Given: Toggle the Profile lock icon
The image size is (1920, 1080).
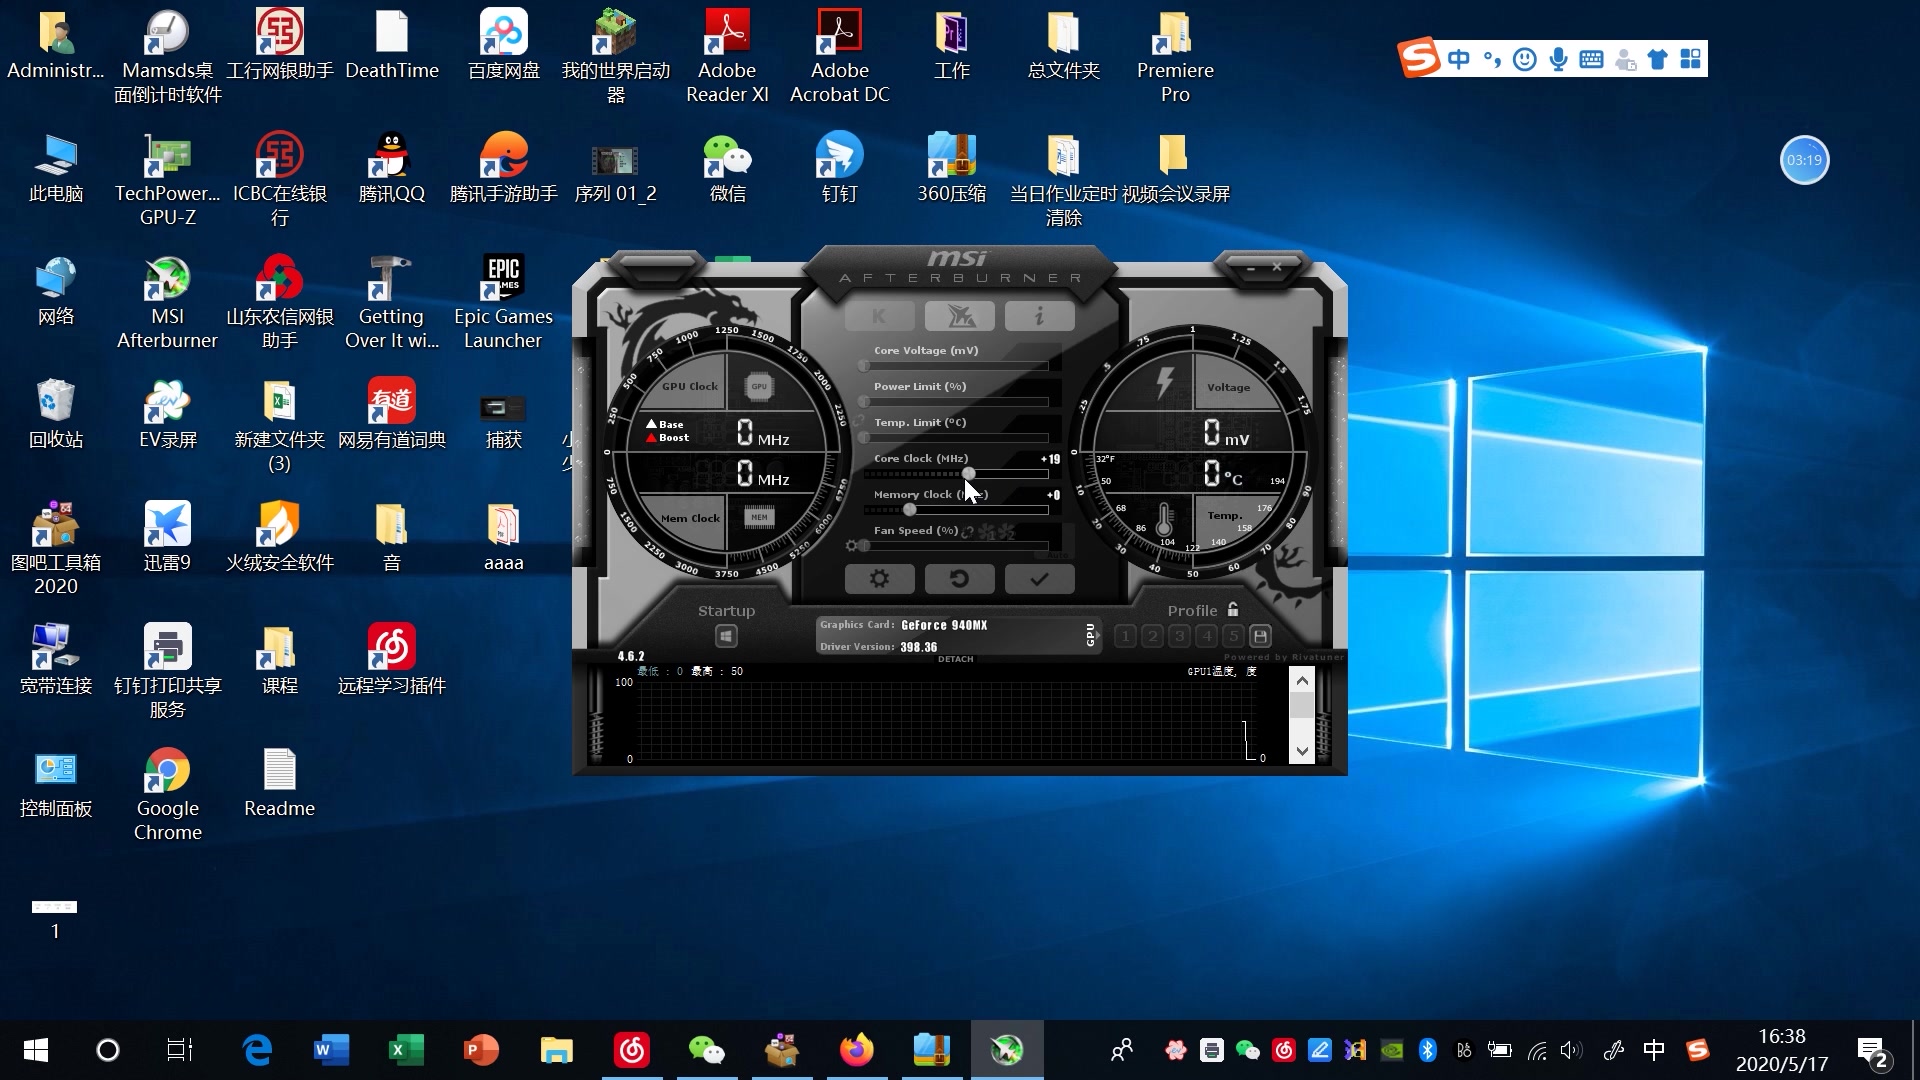Looking at the screenshot, I should (x=1233, y=609).
